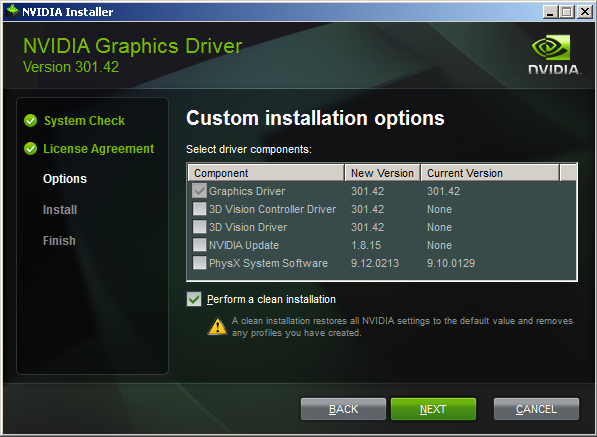Abort setup with the CANCEL button

tap(536, 409)
